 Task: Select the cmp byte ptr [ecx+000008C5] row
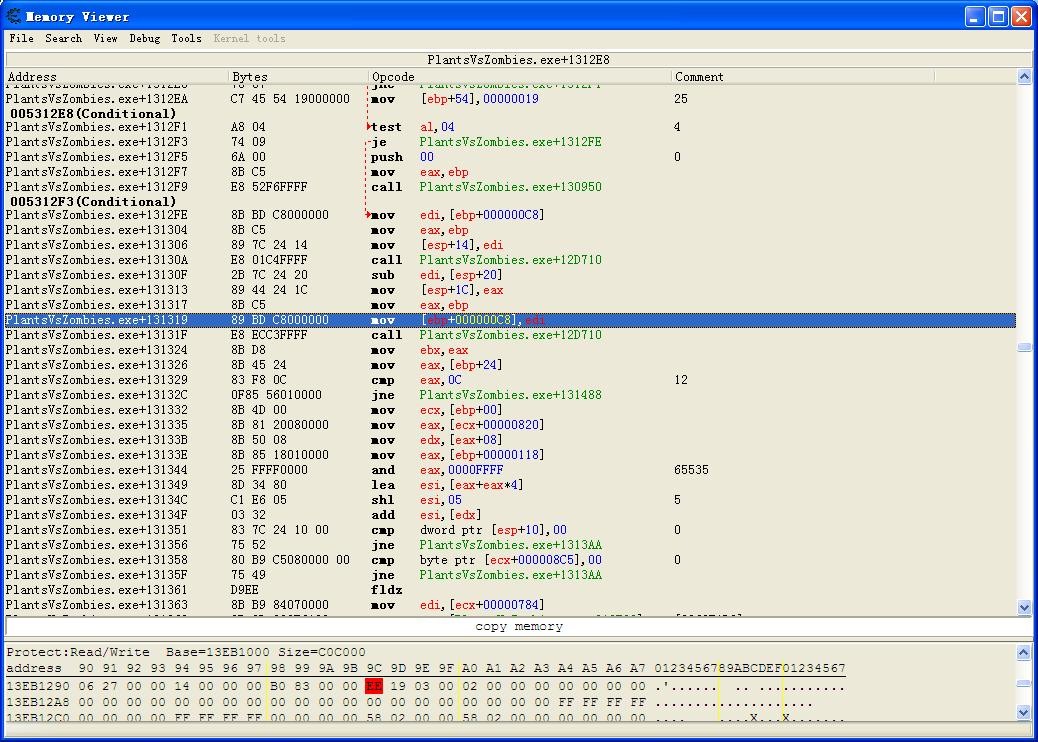coord(510,560)
